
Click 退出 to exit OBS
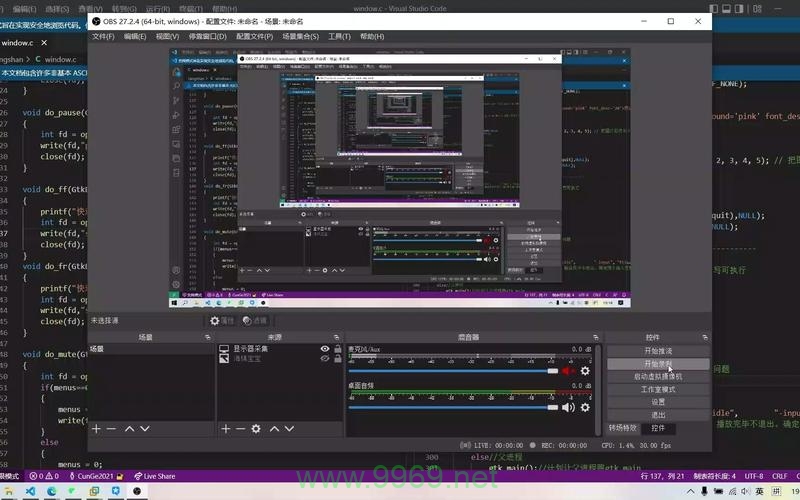[x=658, y=415]
